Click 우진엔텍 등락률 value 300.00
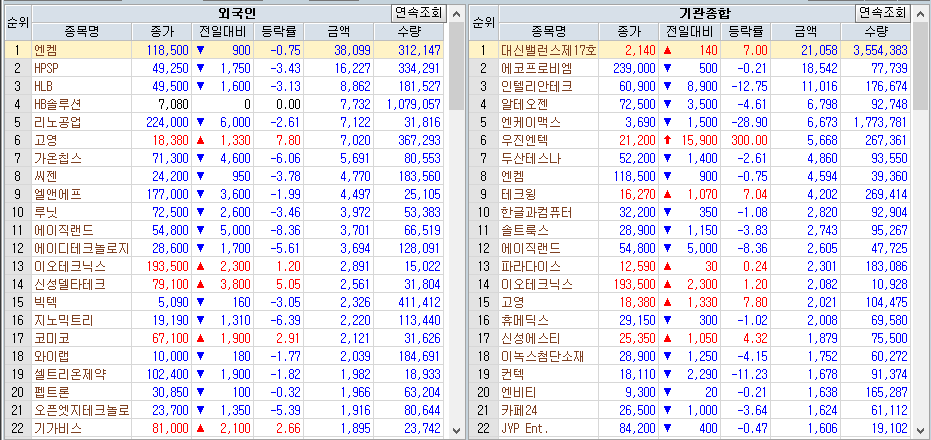The height and width of the screenshot is (440, 931). tap(748, 140)
